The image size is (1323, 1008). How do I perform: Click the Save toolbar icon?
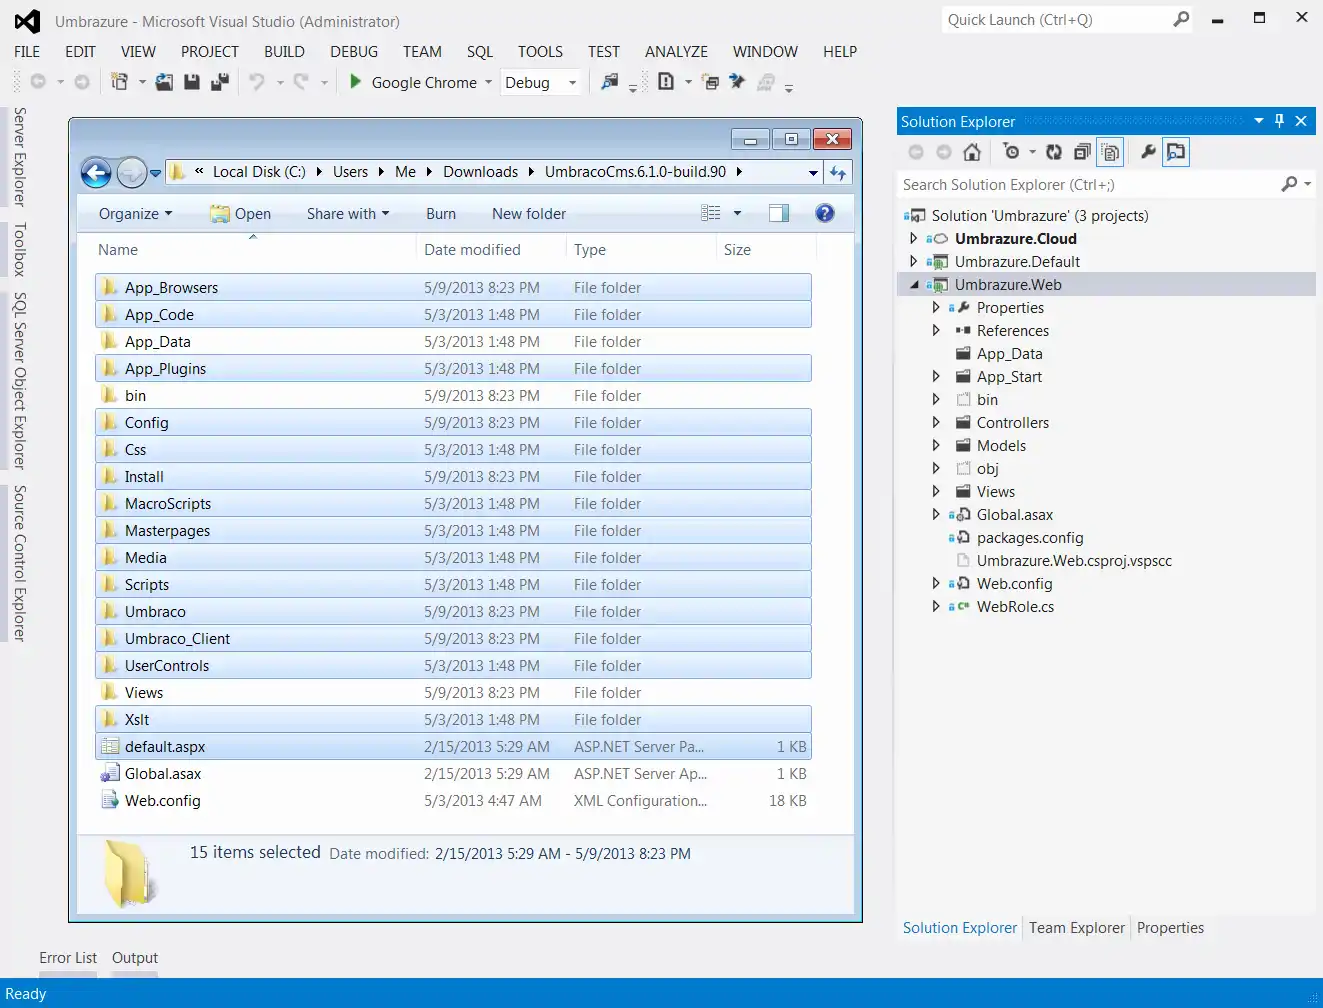192,82
